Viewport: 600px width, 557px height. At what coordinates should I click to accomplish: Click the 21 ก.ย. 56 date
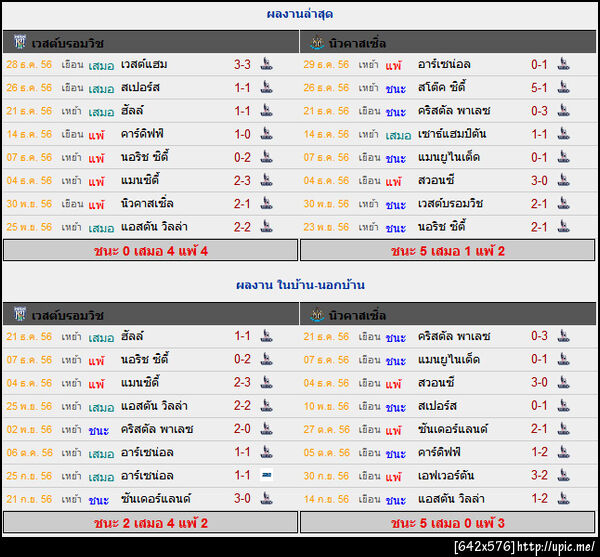pos(29,499)
